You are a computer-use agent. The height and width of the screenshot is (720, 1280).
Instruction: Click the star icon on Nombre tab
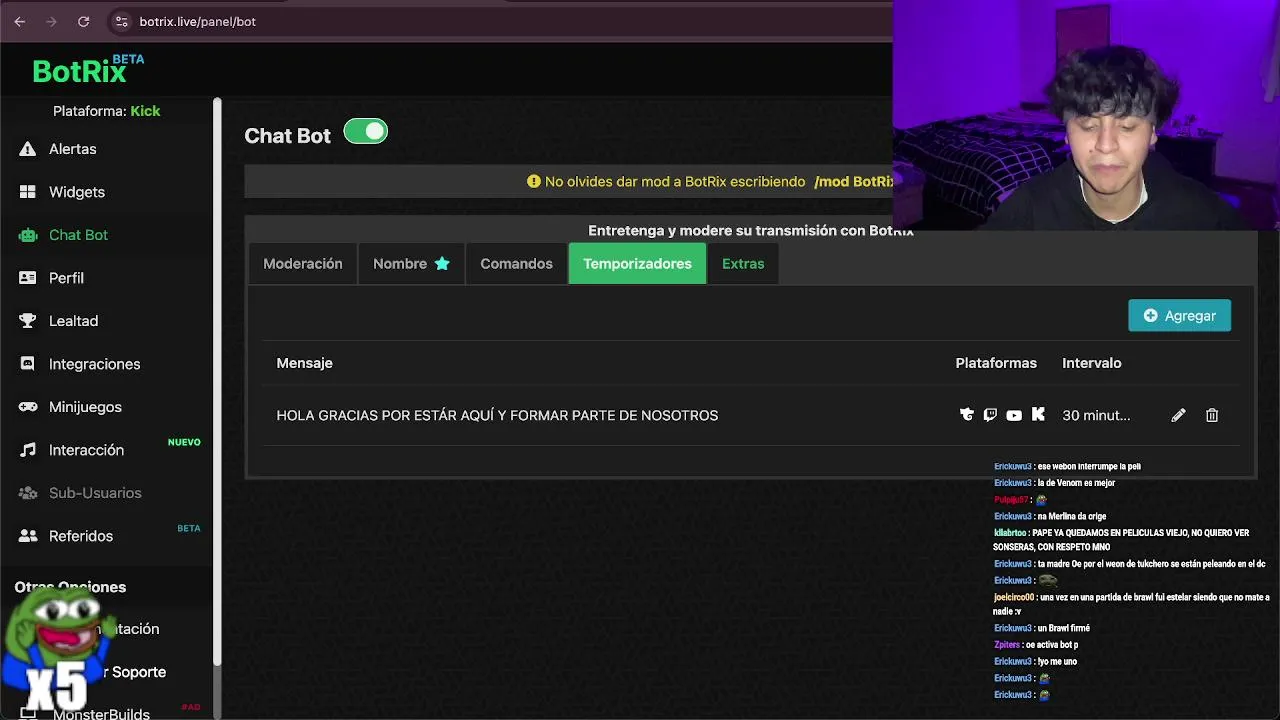point(442,264)
